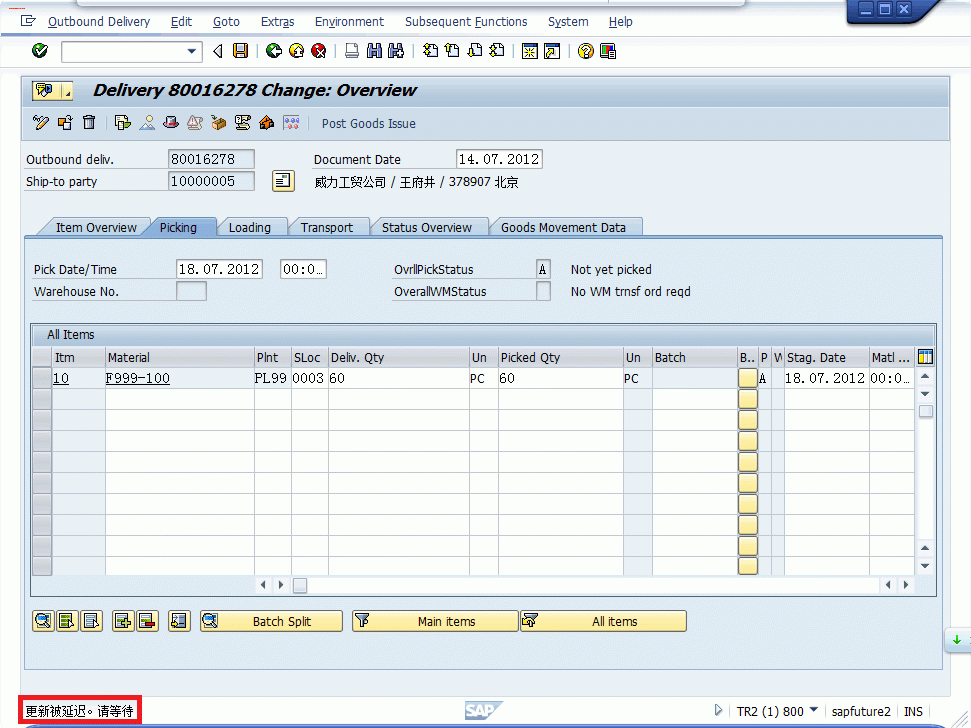This screenshot has width=971, height=728.
Task: Open the Edit menu
Action: [181, 22]
